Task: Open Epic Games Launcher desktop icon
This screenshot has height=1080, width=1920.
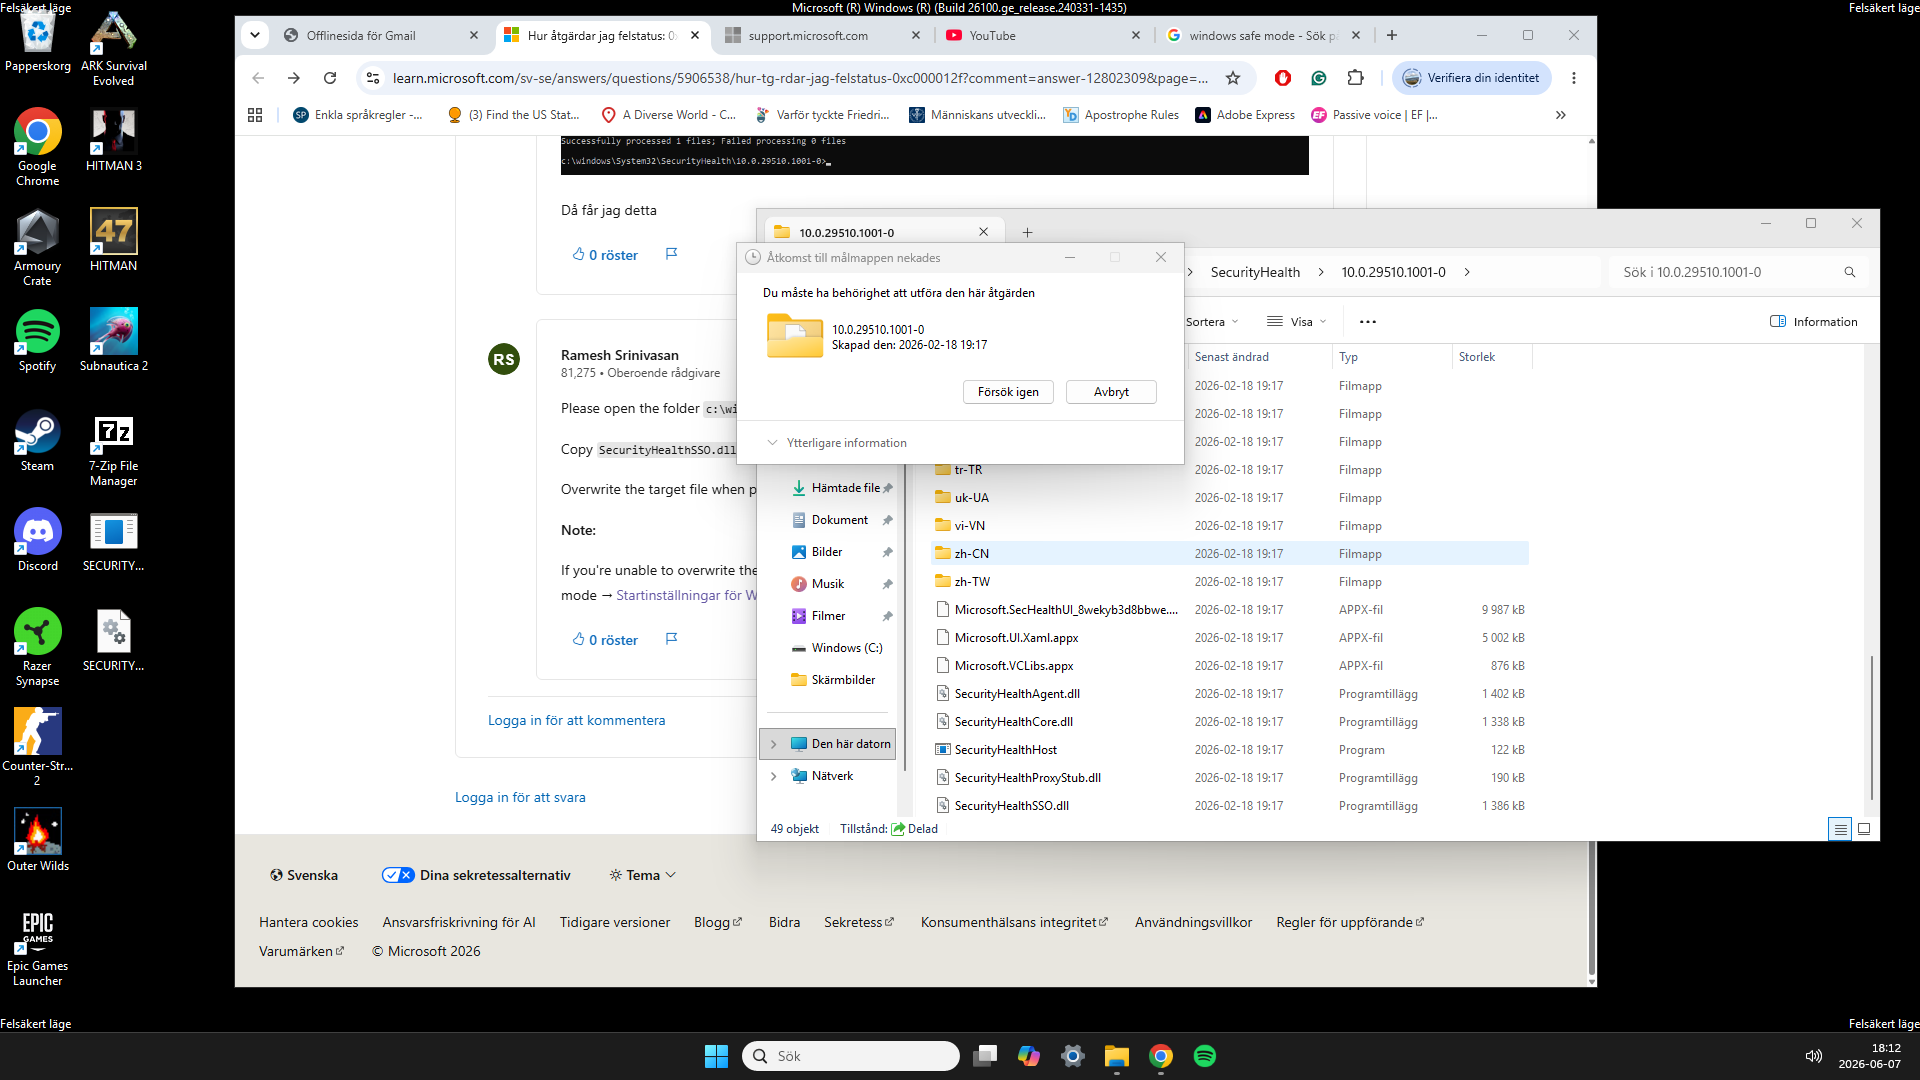Action: click(x=38, y=947)
